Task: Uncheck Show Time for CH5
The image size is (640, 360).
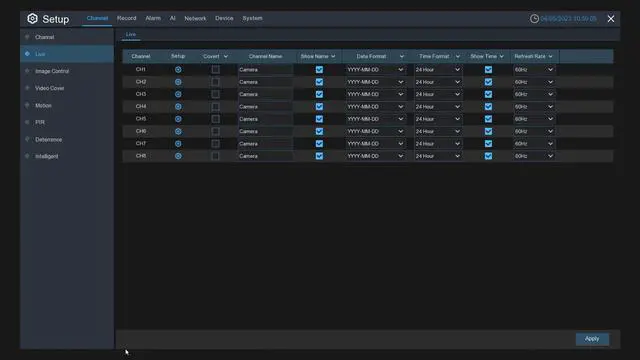Action: (488, 119)
